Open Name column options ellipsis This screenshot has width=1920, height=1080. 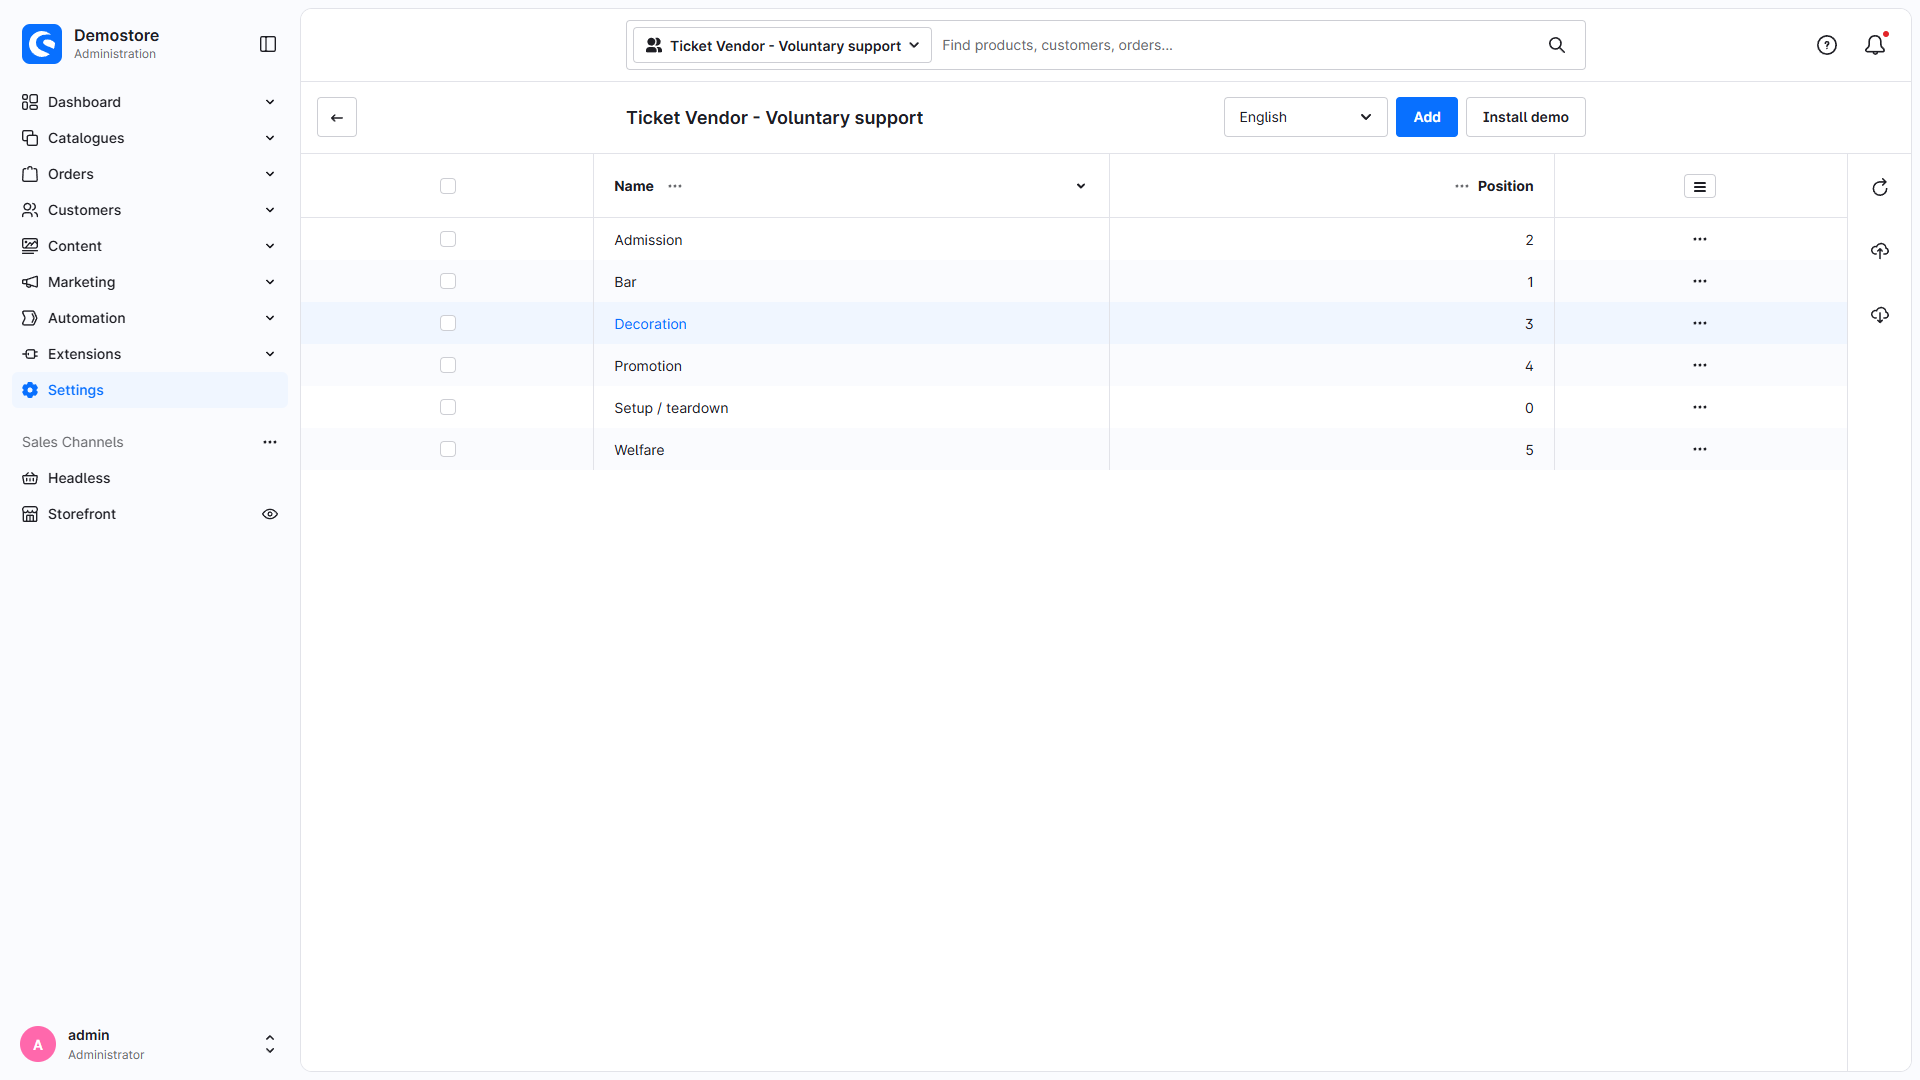pos(675,186)
